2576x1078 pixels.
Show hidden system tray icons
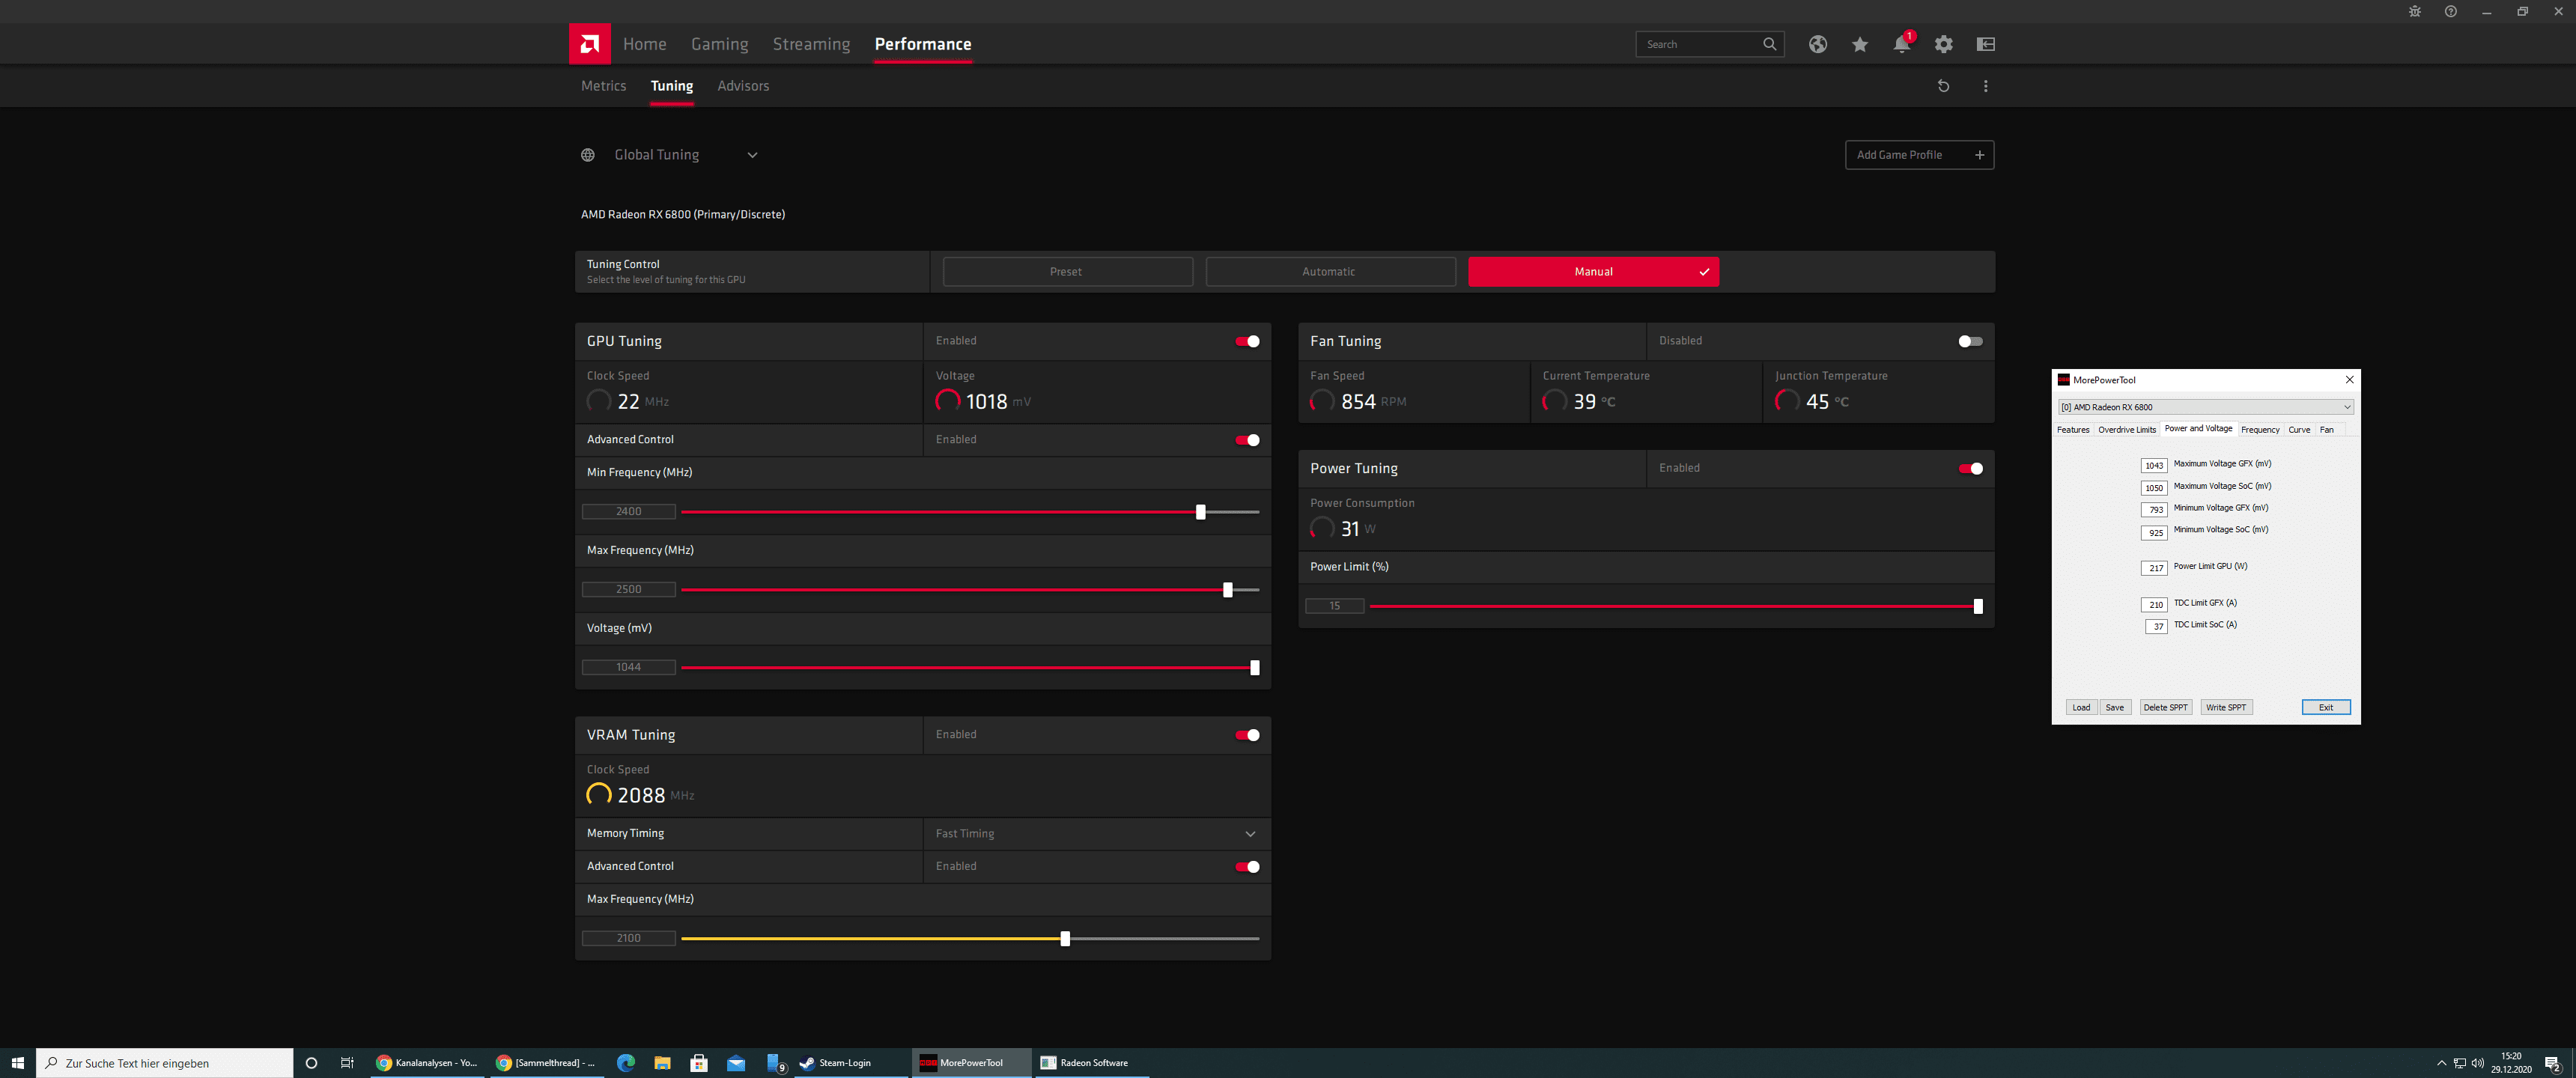2441,1063
